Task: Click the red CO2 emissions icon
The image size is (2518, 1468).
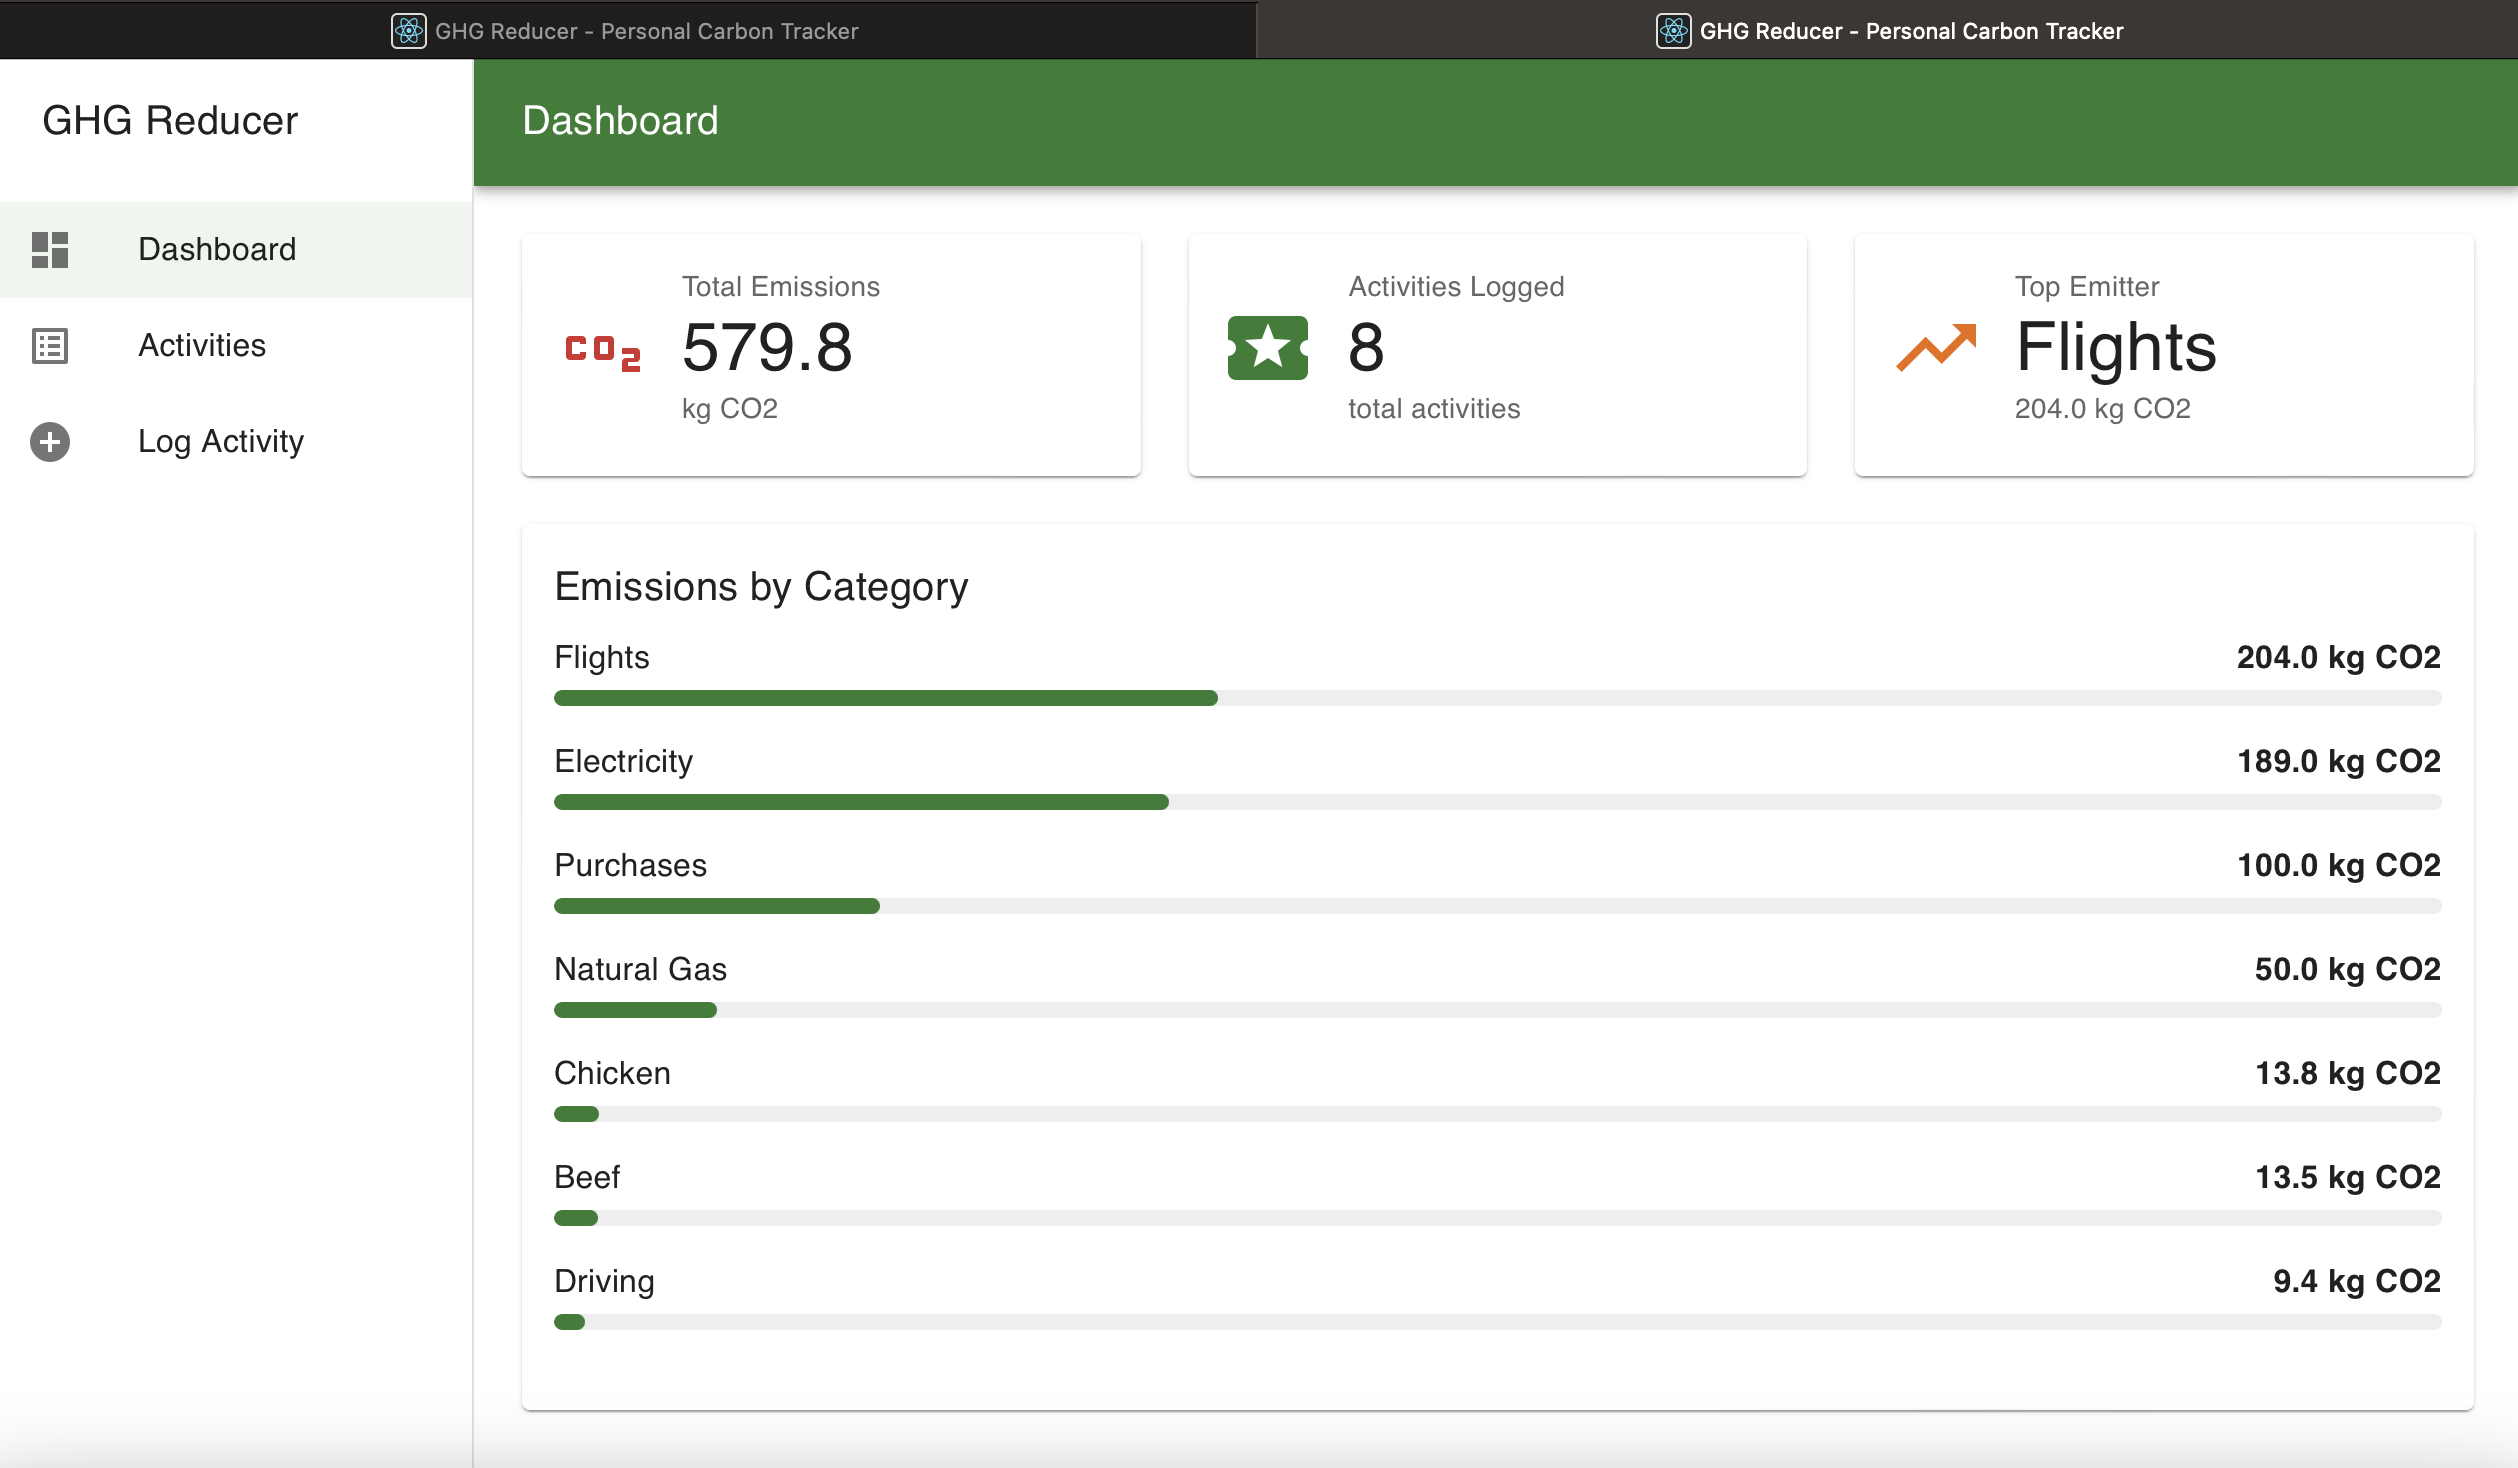Action: pos(602,351)
